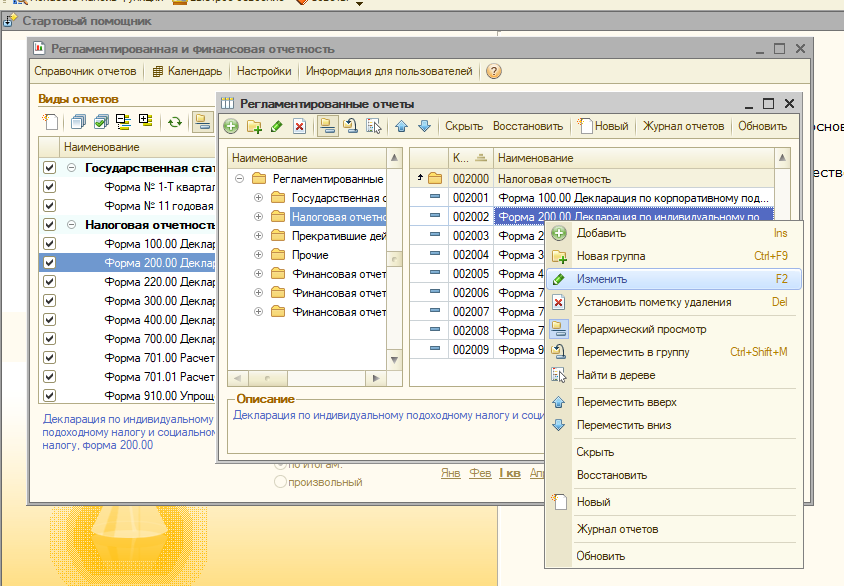Select row 002001 Форма 100.00 Декларация

pyautogui.click(x=592, y=197)
